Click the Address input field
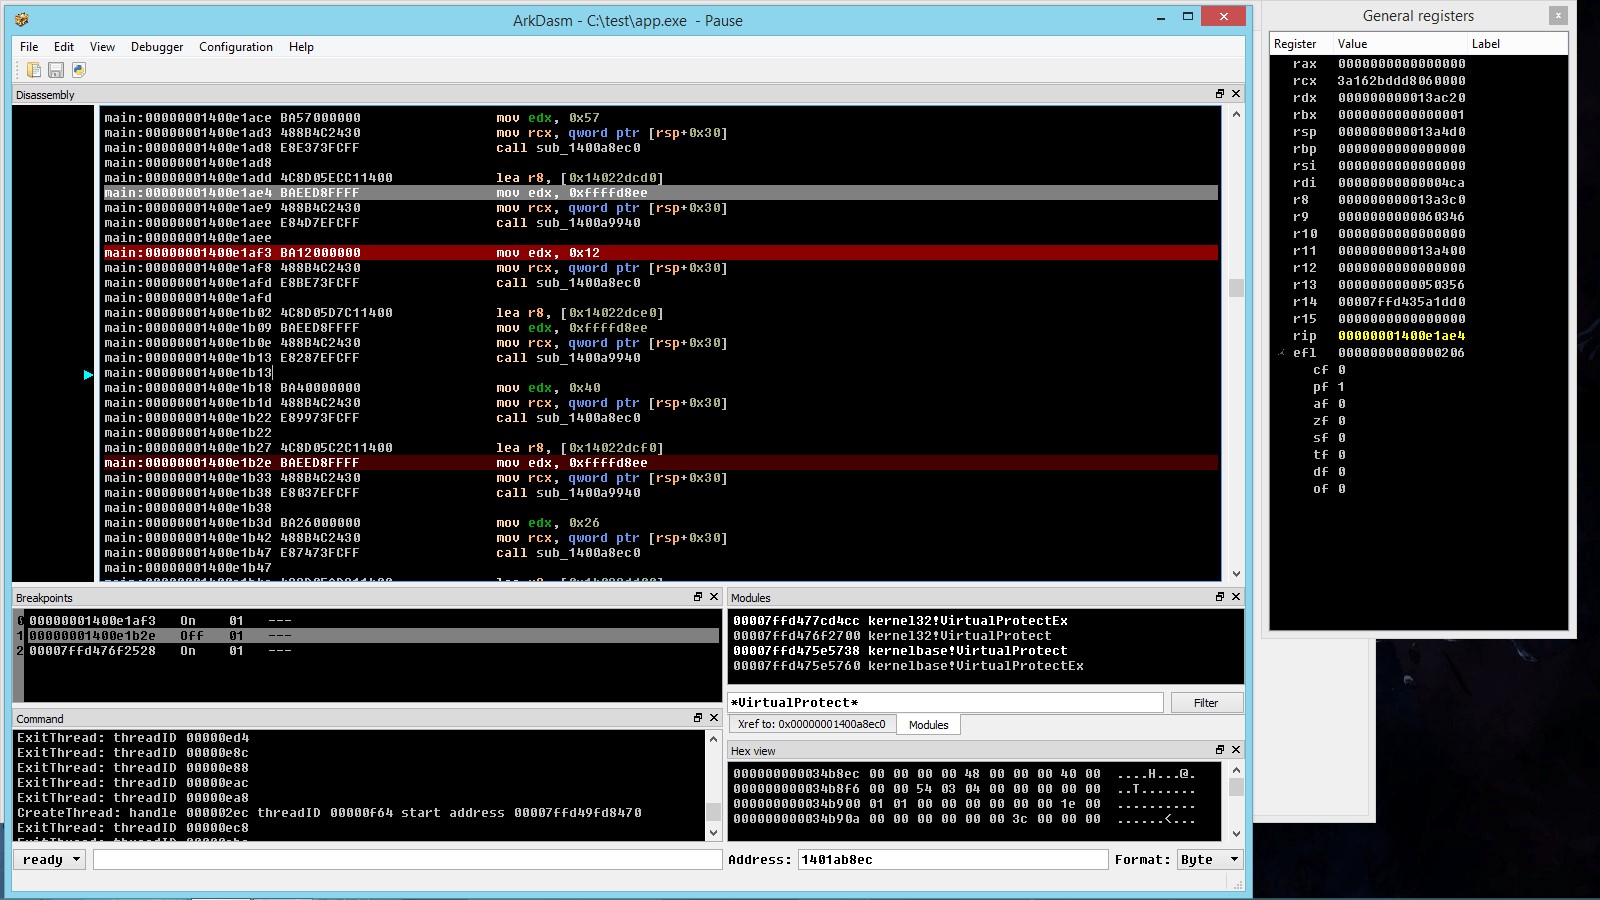 (952, 859)
